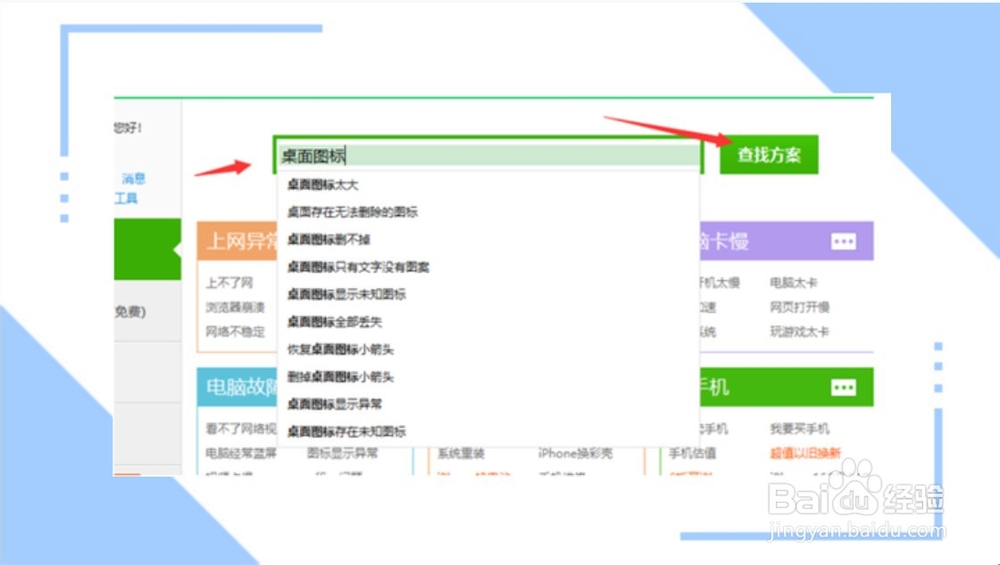Viewport: 1000px width, 565px height.
Task: Open the orange 超值以旧换新 link
Action: coord(805,453)
